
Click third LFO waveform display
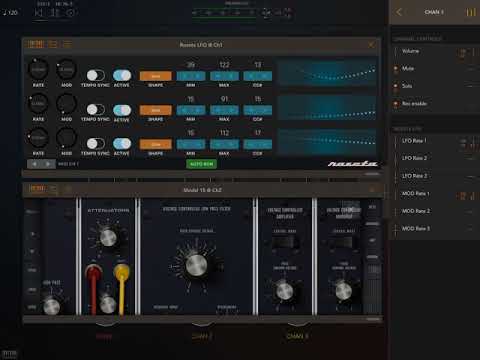pyautogui.click(x=327, y=142)
